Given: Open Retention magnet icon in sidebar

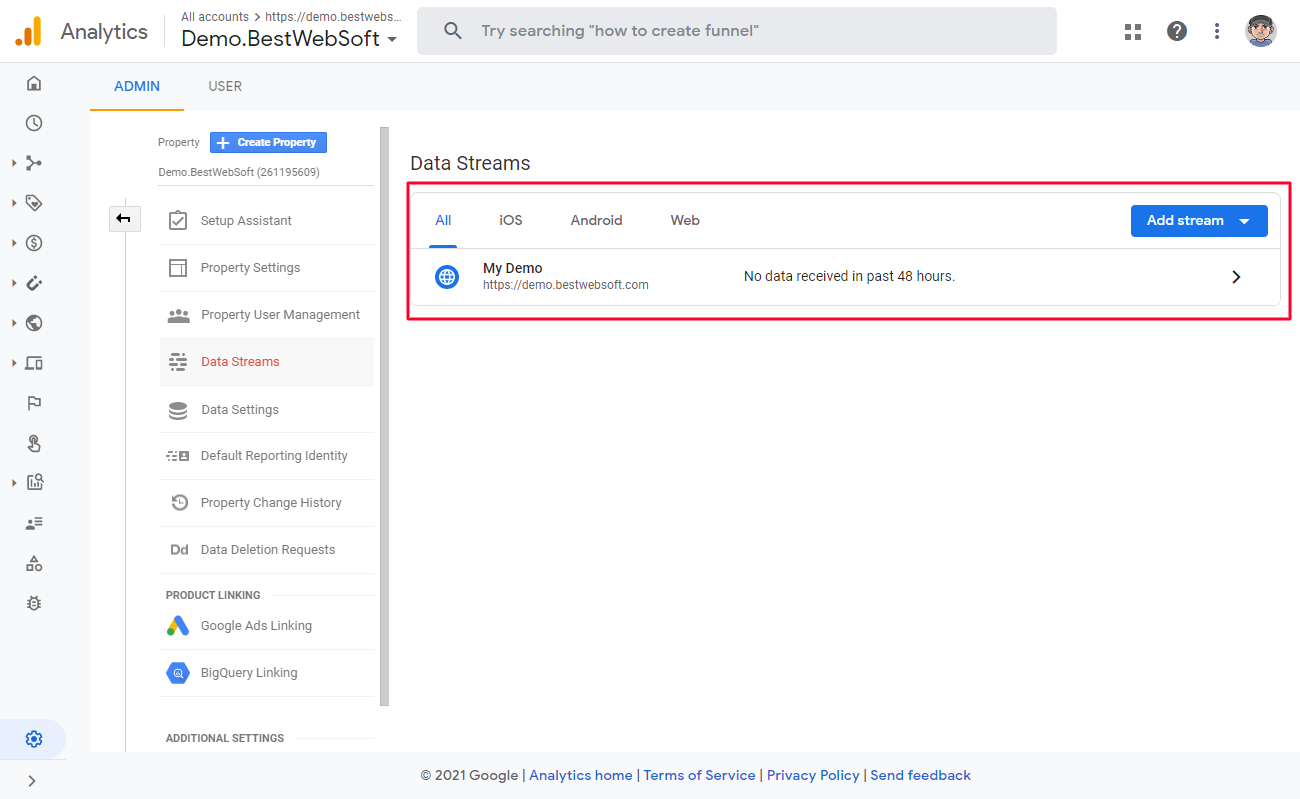Looking at the screenshot, I should pyautogui.click(x=34, y=283).
